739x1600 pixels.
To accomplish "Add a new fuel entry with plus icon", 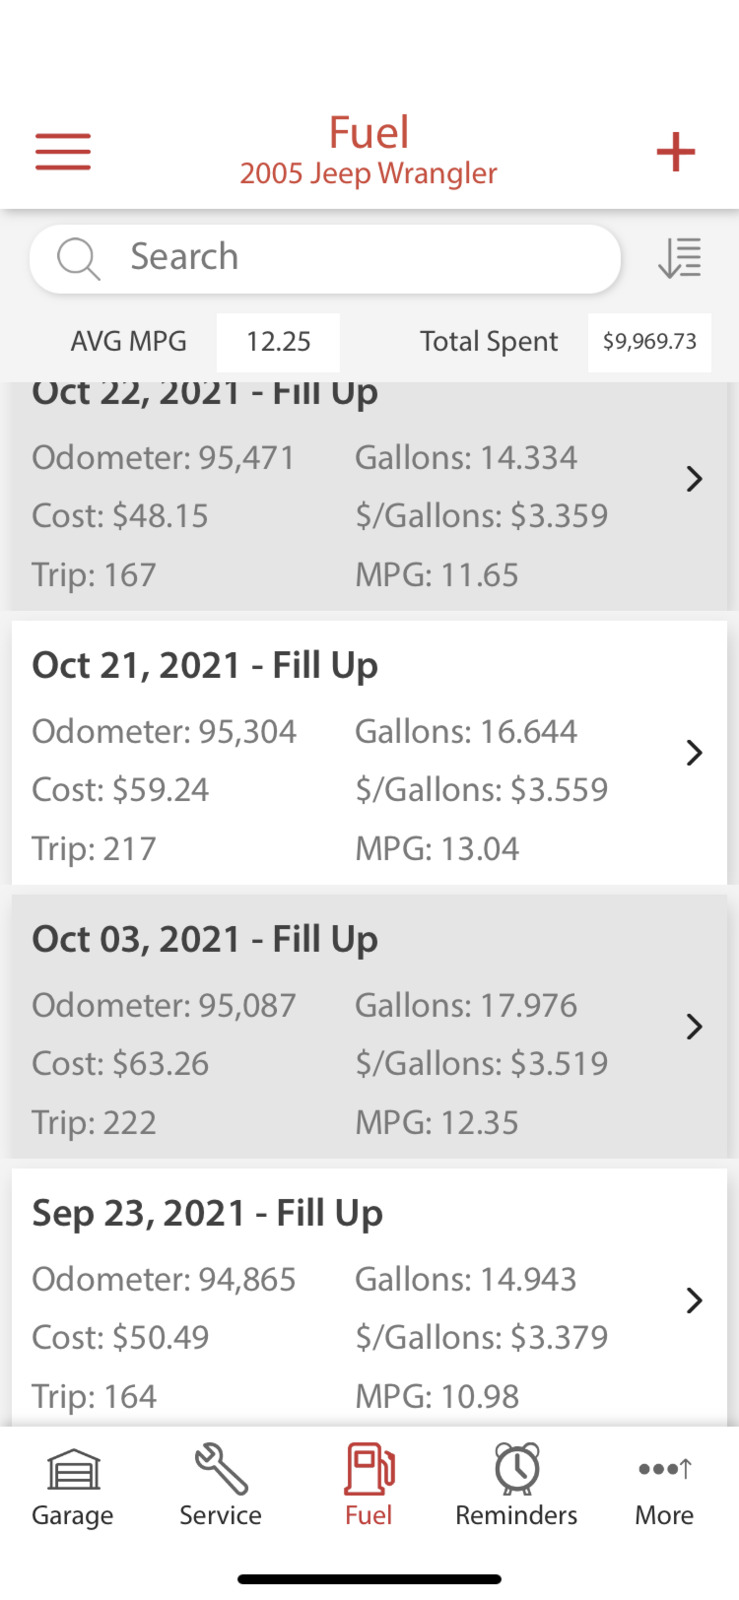I will pyautogui.click(x=675, y=152).
